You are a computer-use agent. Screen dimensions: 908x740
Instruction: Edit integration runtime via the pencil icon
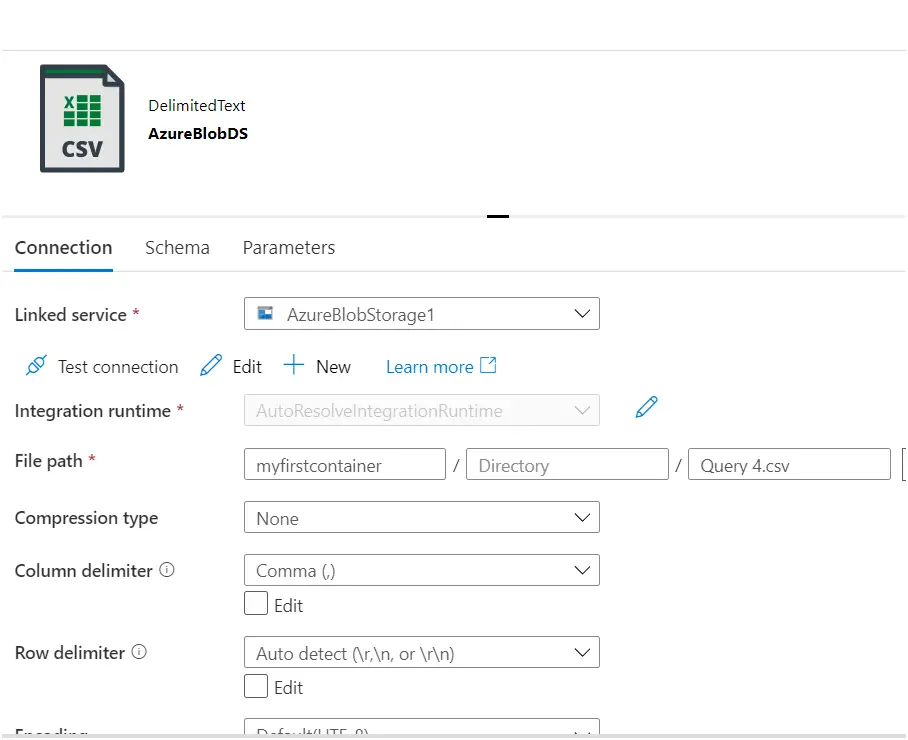click(x=646, y=407)
